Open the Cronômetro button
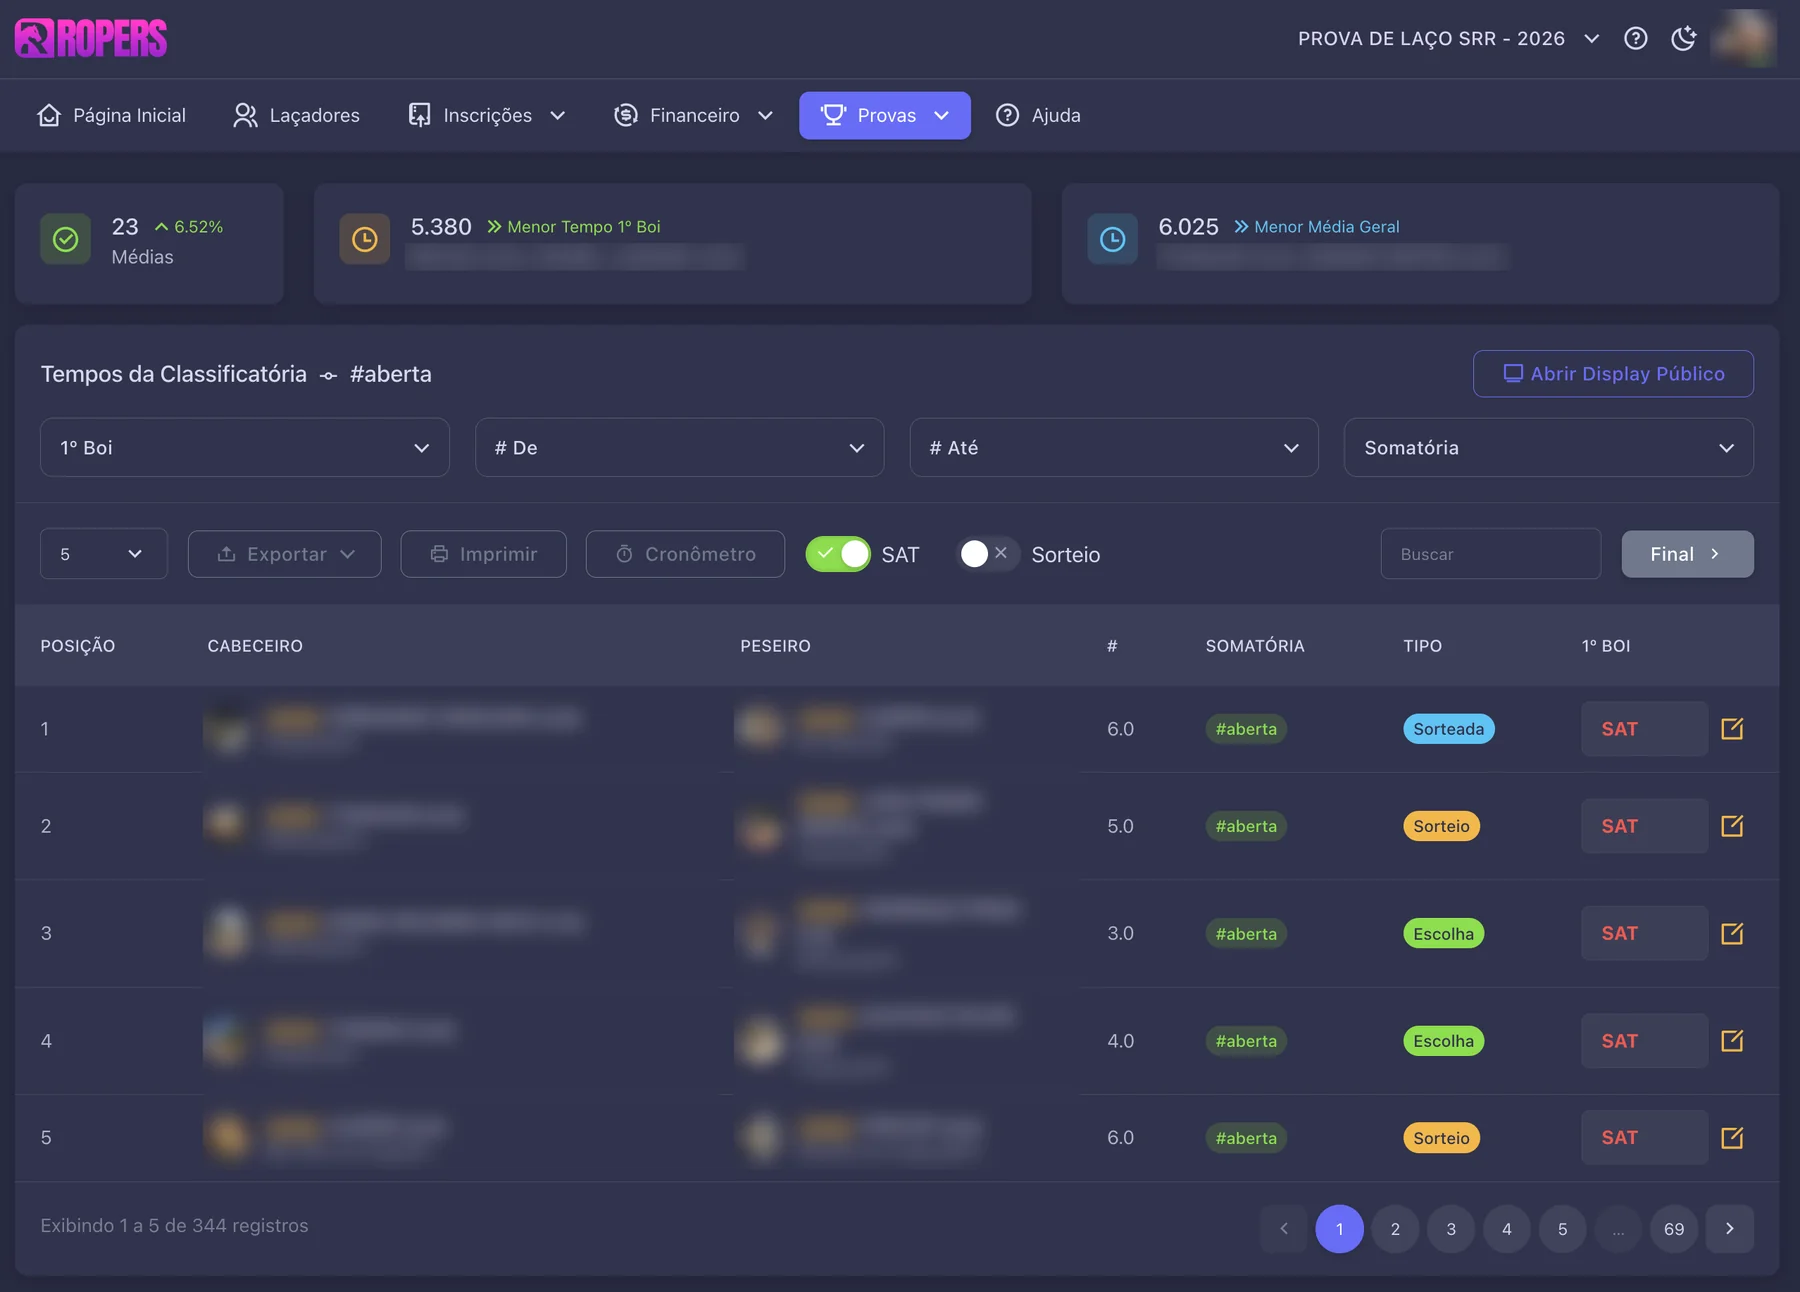1800x1292 pixels. 685,553
